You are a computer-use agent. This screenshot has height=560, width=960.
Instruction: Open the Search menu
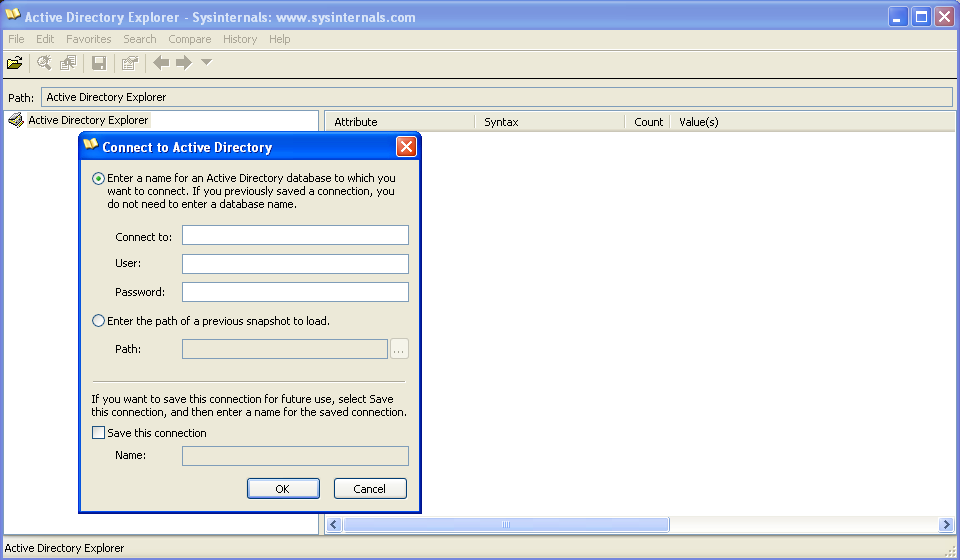140,39
